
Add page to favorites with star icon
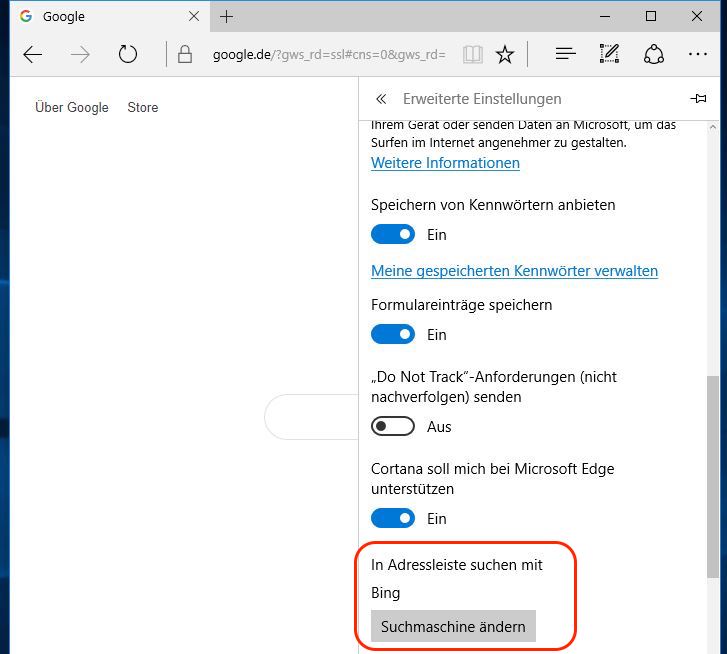[504, 55]
